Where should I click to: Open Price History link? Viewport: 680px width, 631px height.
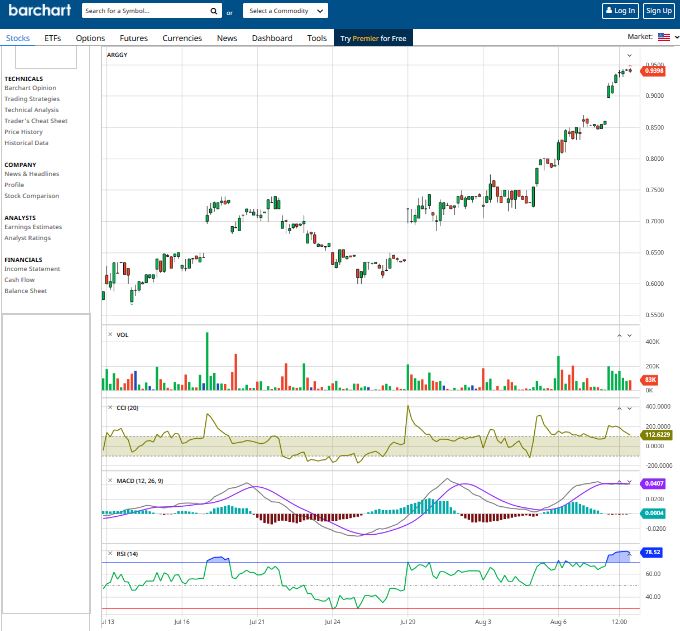click(x=23, y=131)
